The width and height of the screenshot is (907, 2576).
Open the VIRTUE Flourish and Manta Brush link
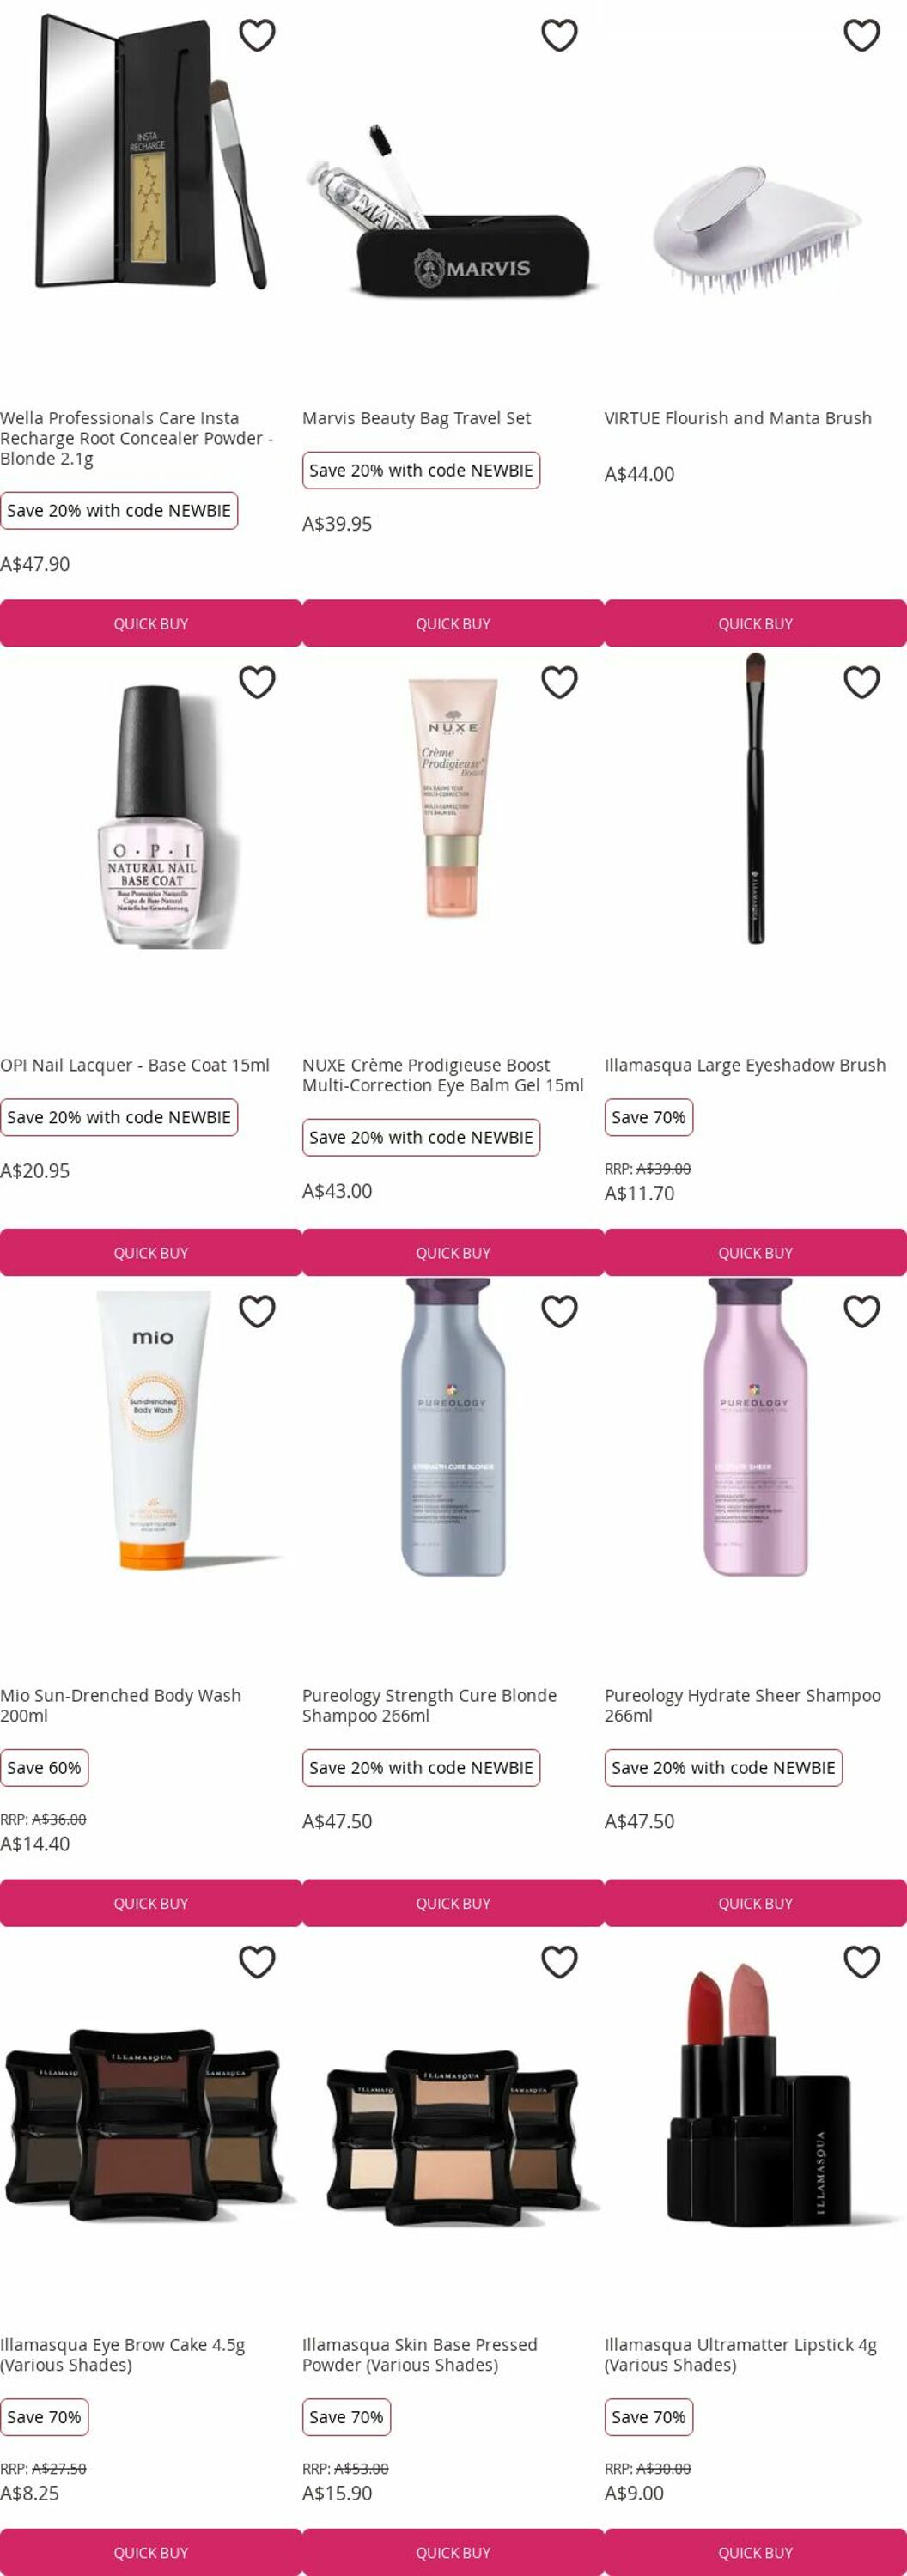[738, 418]
